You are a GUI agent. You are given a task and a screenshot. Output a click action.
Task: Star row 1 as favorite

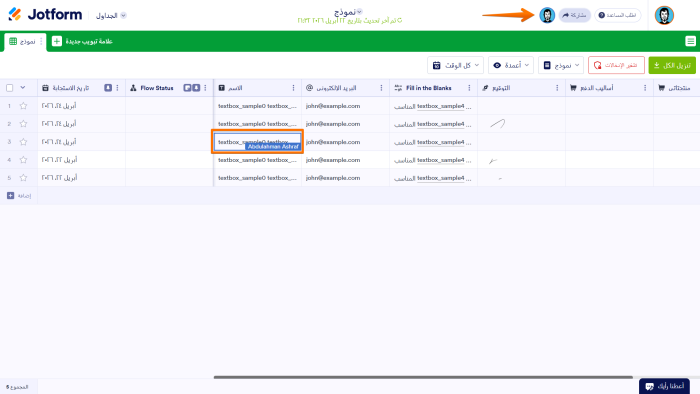24,106
